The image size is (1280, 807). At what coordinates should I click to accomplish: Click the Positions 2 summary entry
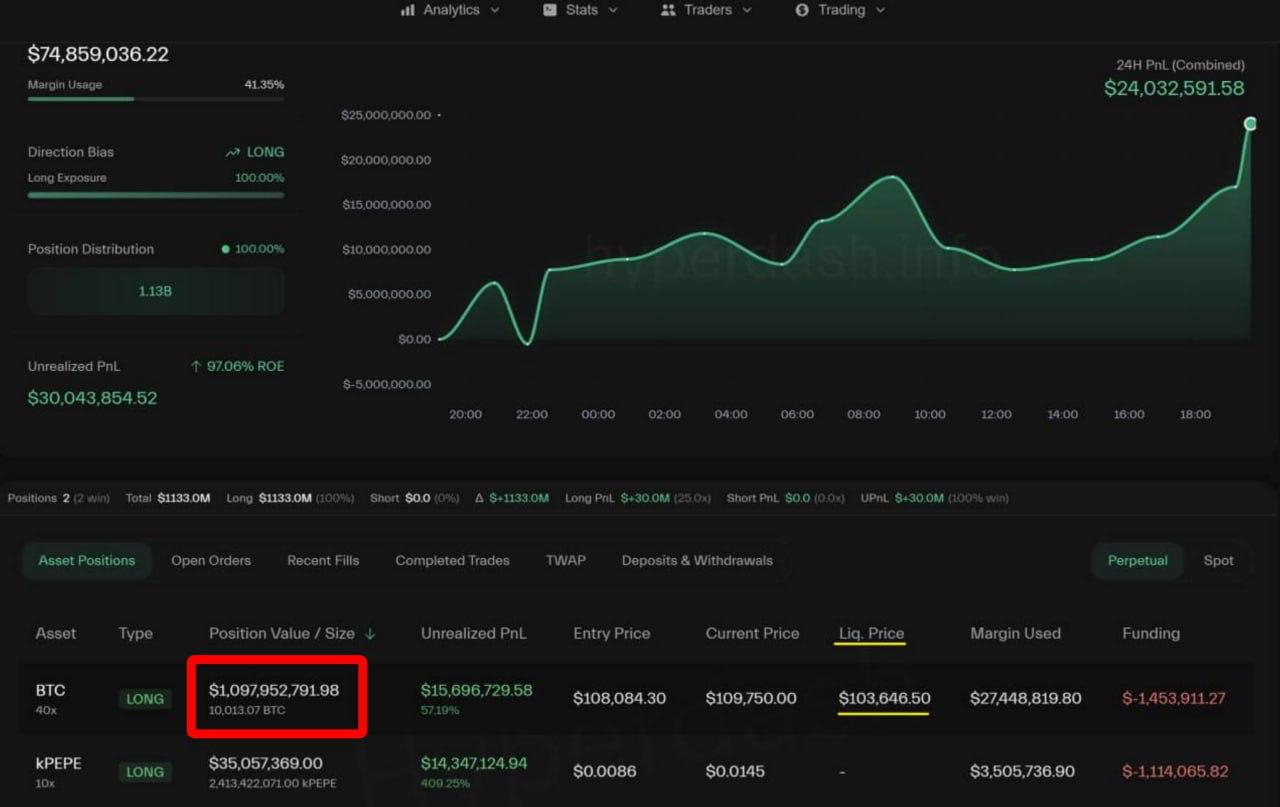60,498
